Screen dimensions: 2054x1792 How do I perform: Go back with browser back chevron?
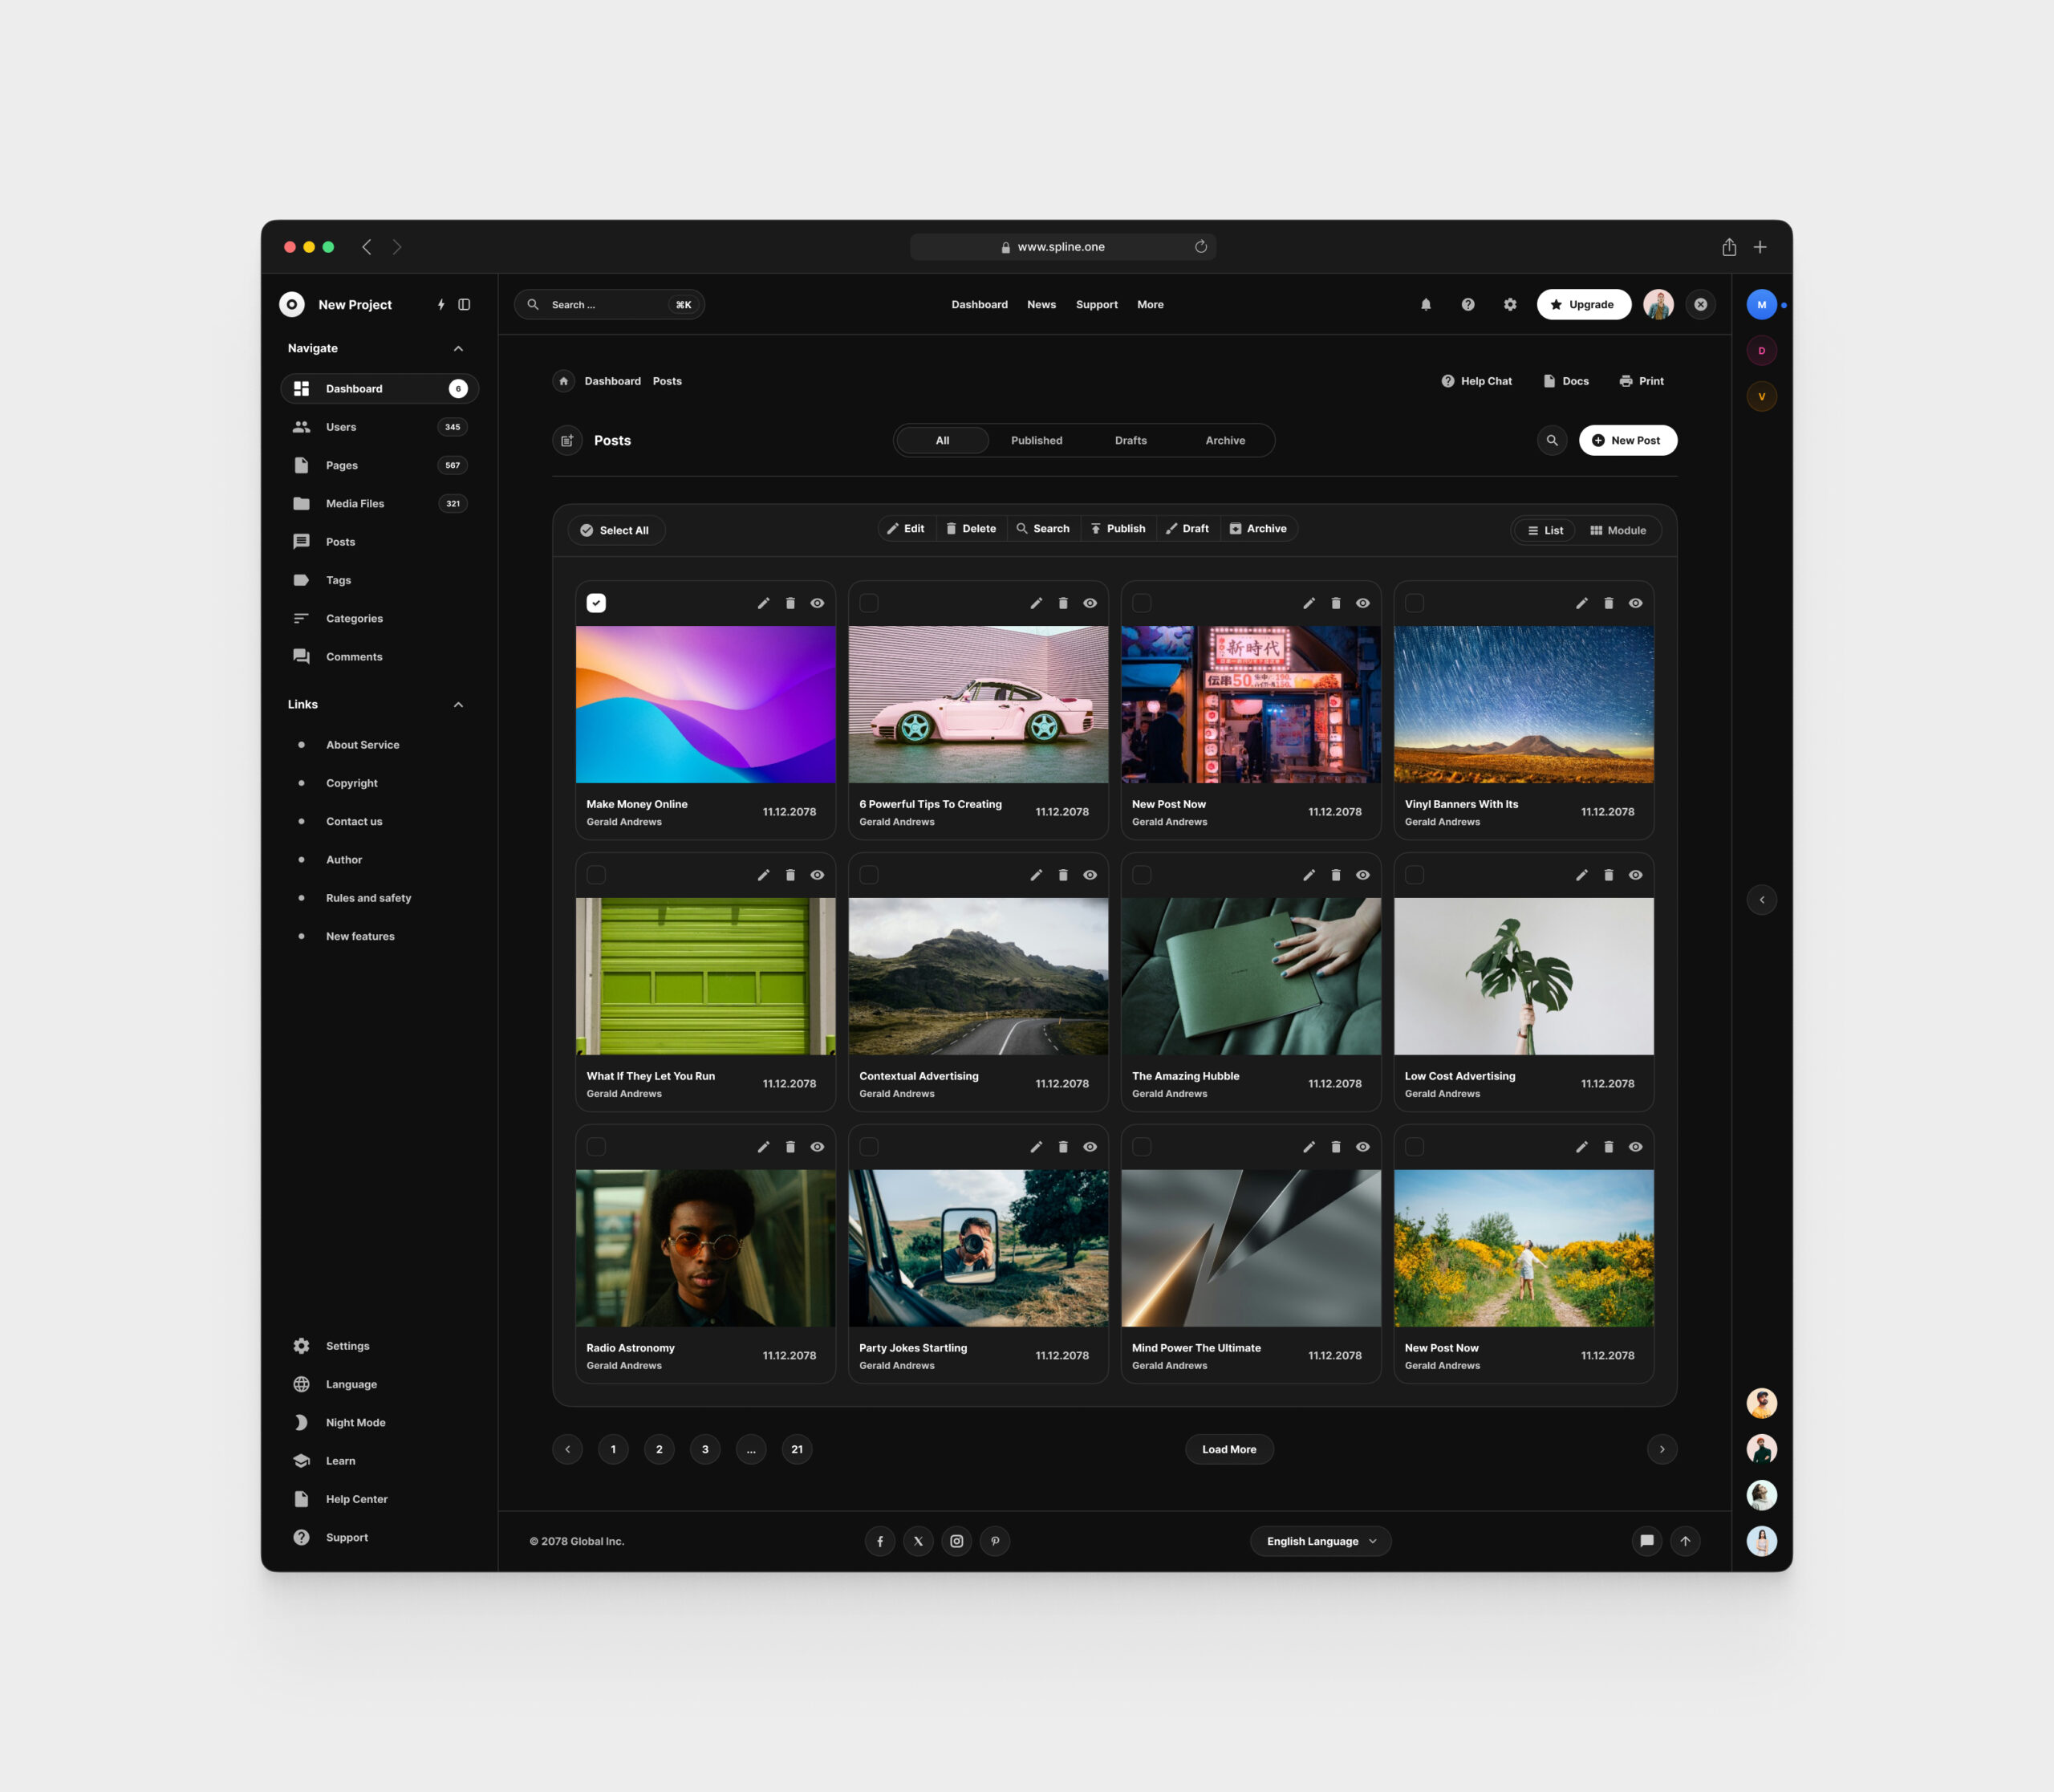(x=367, y=247)
